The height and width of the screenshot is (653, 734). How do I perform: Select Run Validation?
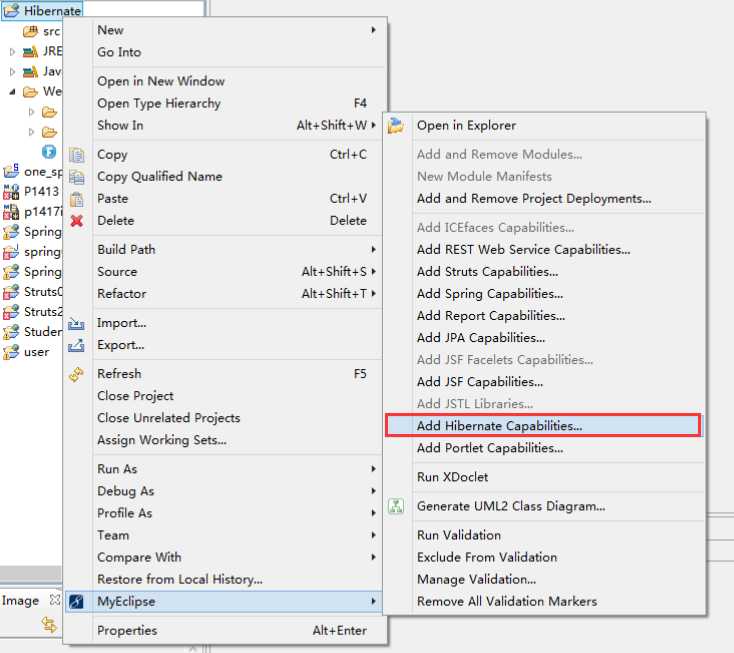(544, 535)
